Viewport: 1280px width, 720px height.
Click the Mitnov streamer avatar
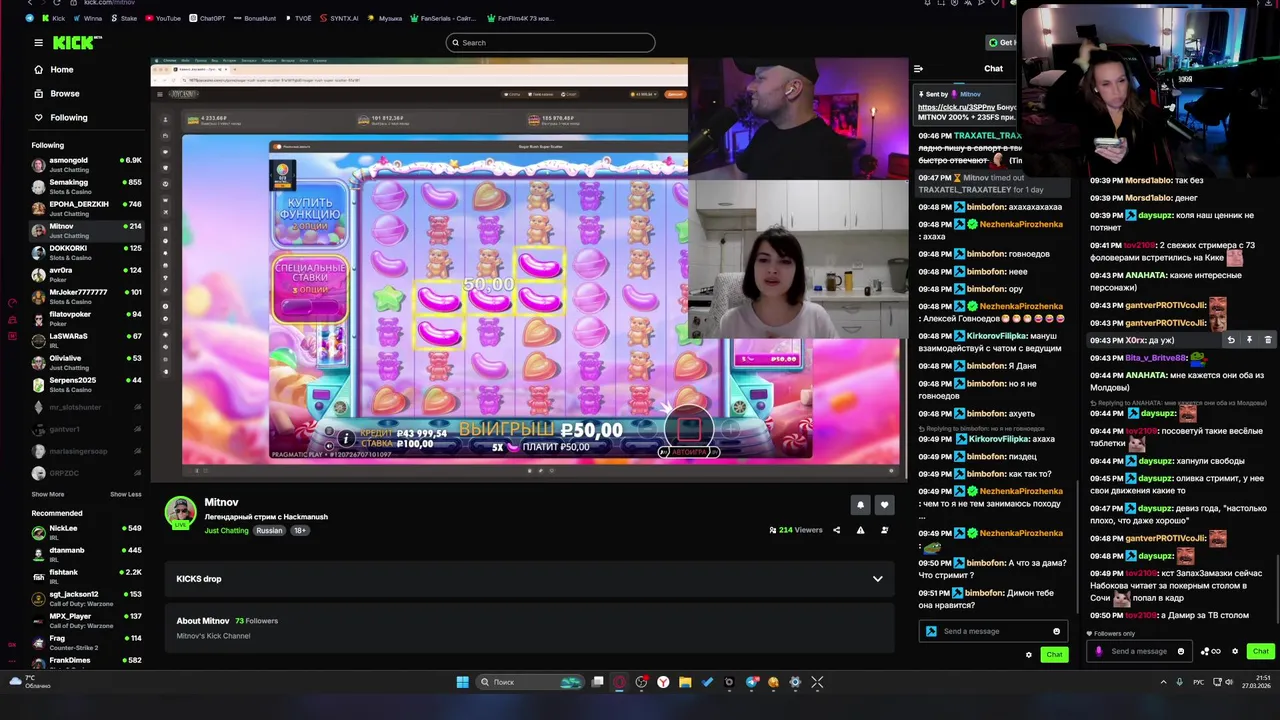coord(180,511)
